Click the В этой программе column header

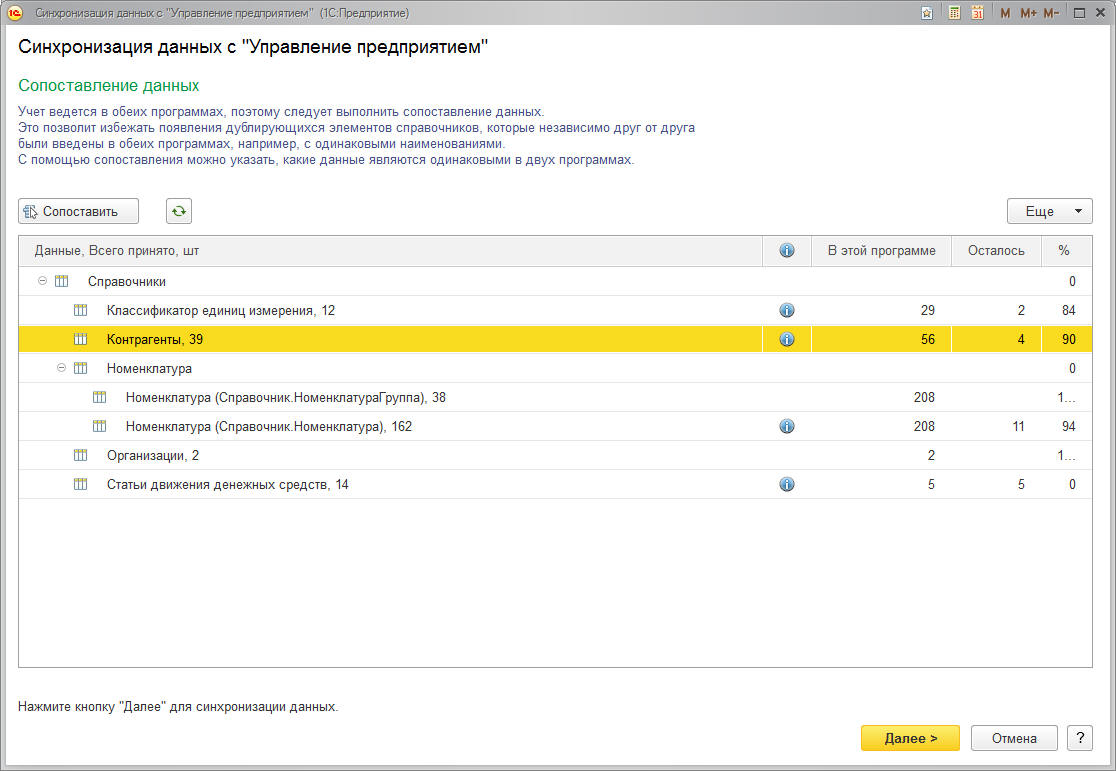[x=881, y=251]
